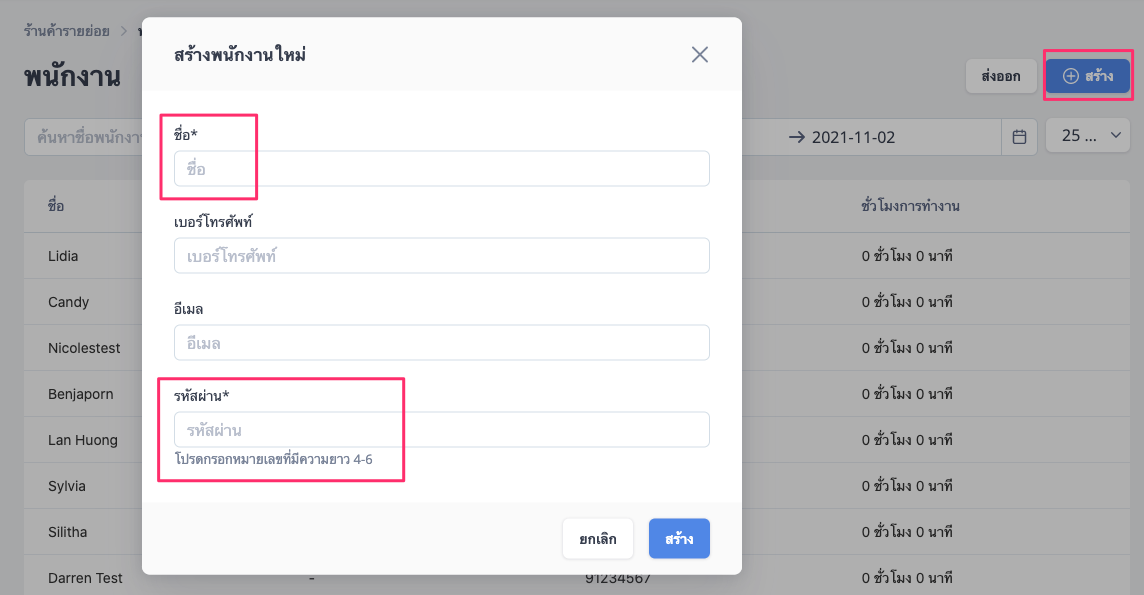Click the ชื่อ name input field

441,168
